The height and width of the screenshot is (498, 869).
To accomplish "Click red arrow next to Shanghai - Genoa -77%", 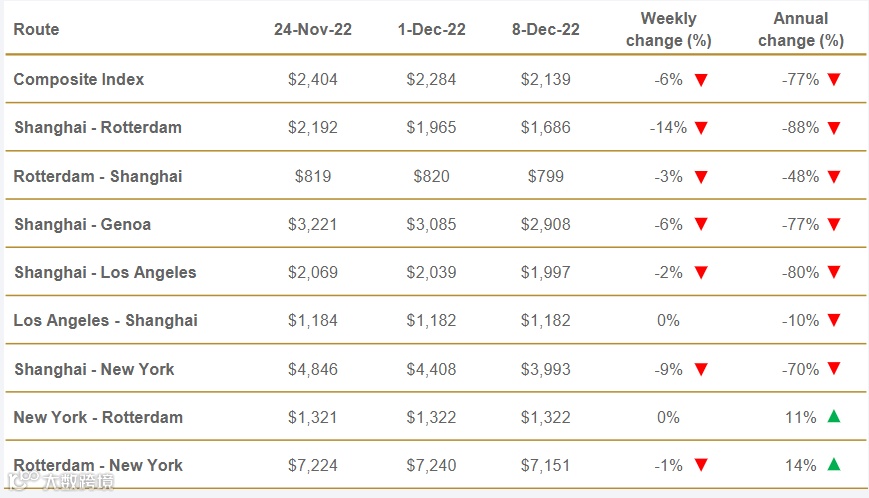I will coord(834,225).
